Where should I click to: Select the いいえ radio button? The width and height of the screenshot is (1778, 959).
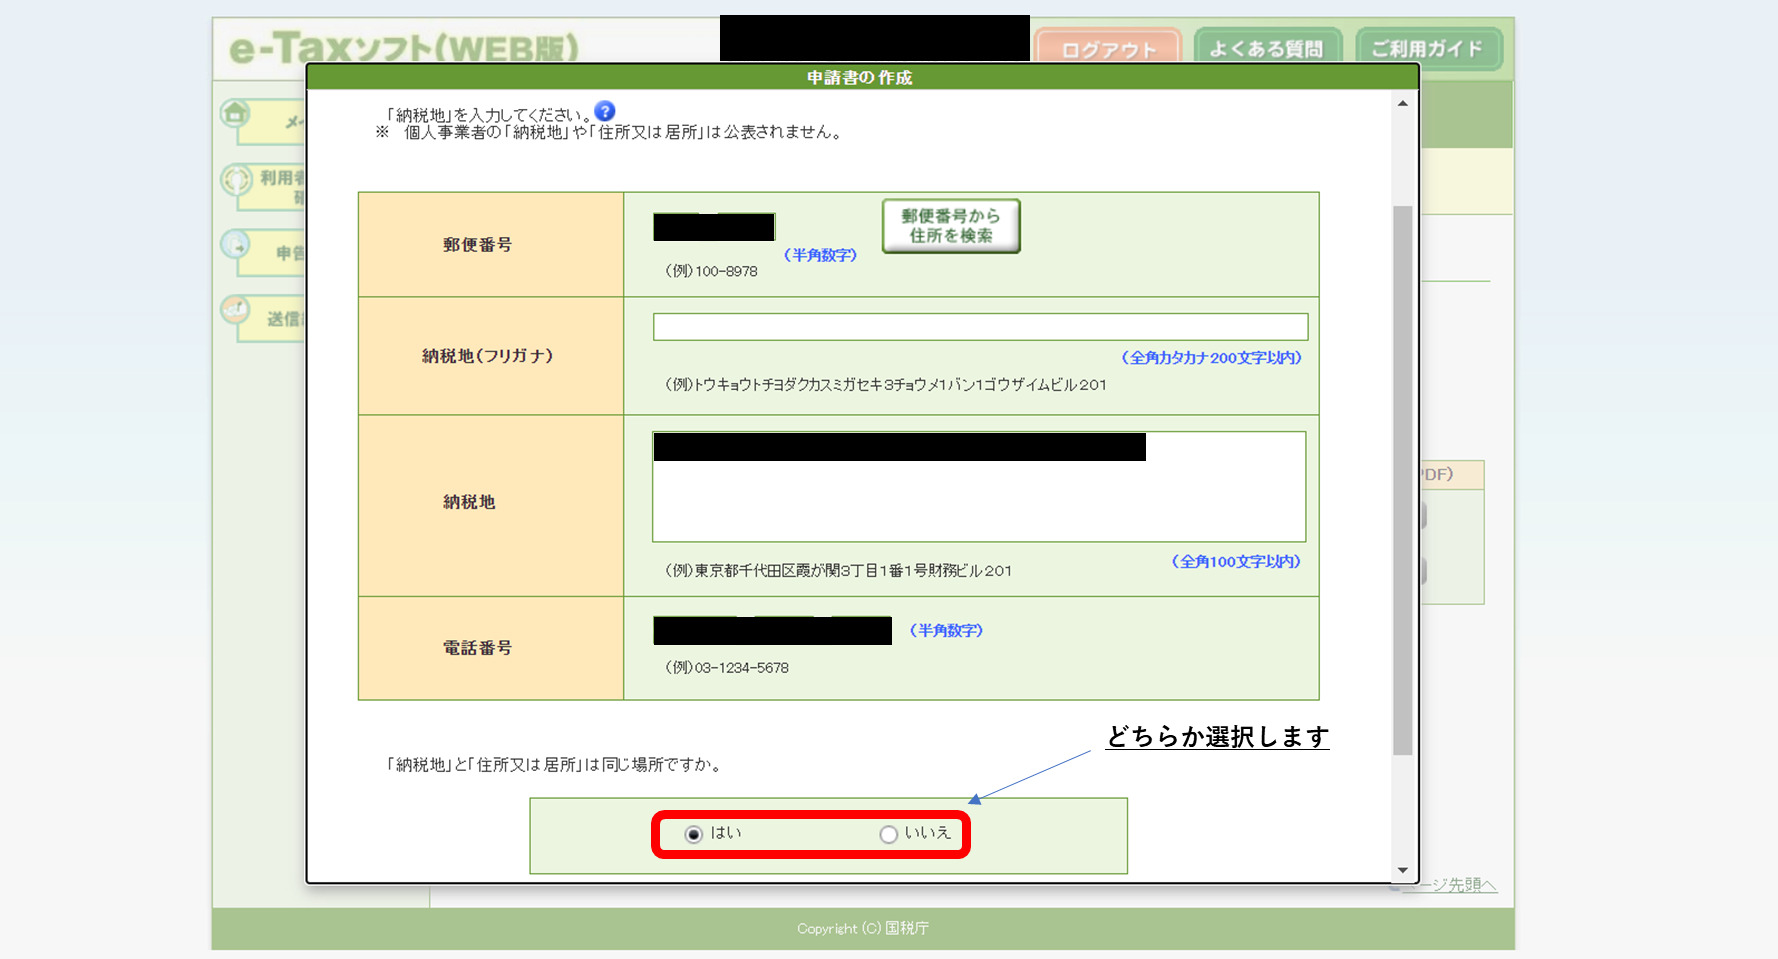point(888,834)
